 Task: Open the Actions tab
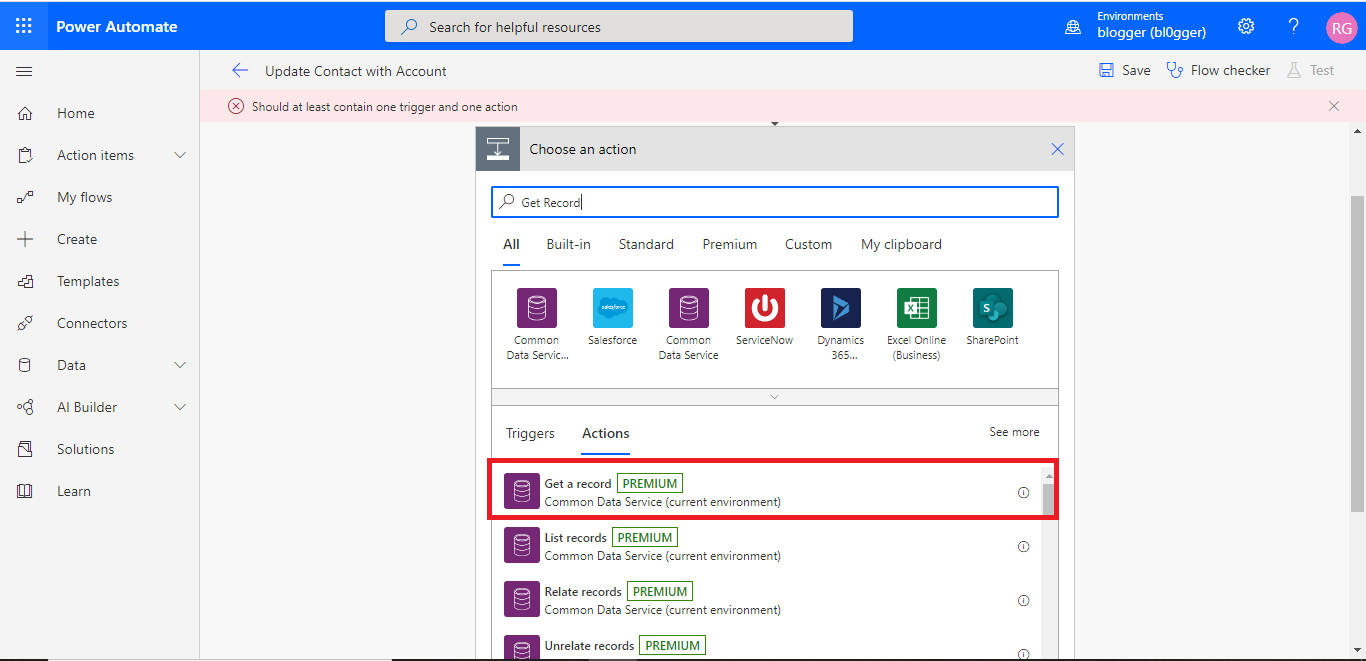[606, 433]
